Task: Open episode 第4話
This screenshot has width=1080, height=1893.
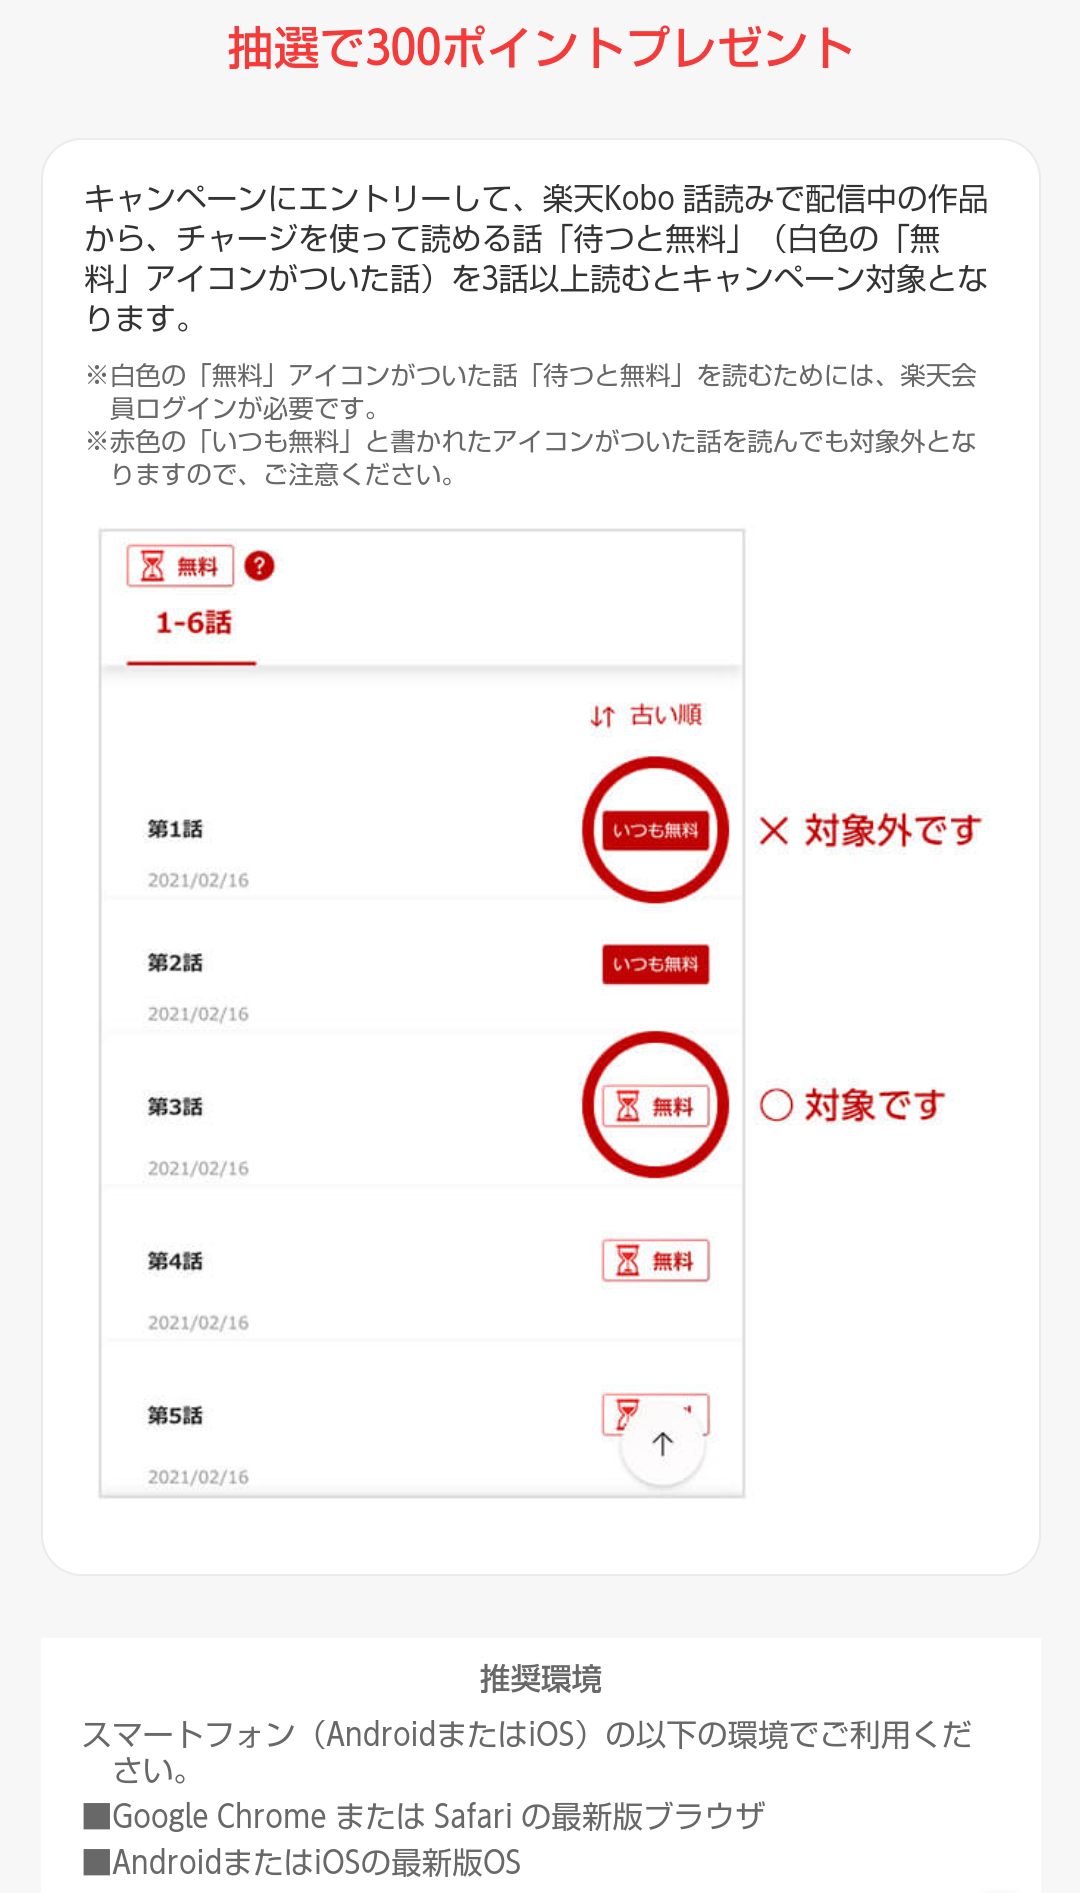Action: [x=175, y=1261]
